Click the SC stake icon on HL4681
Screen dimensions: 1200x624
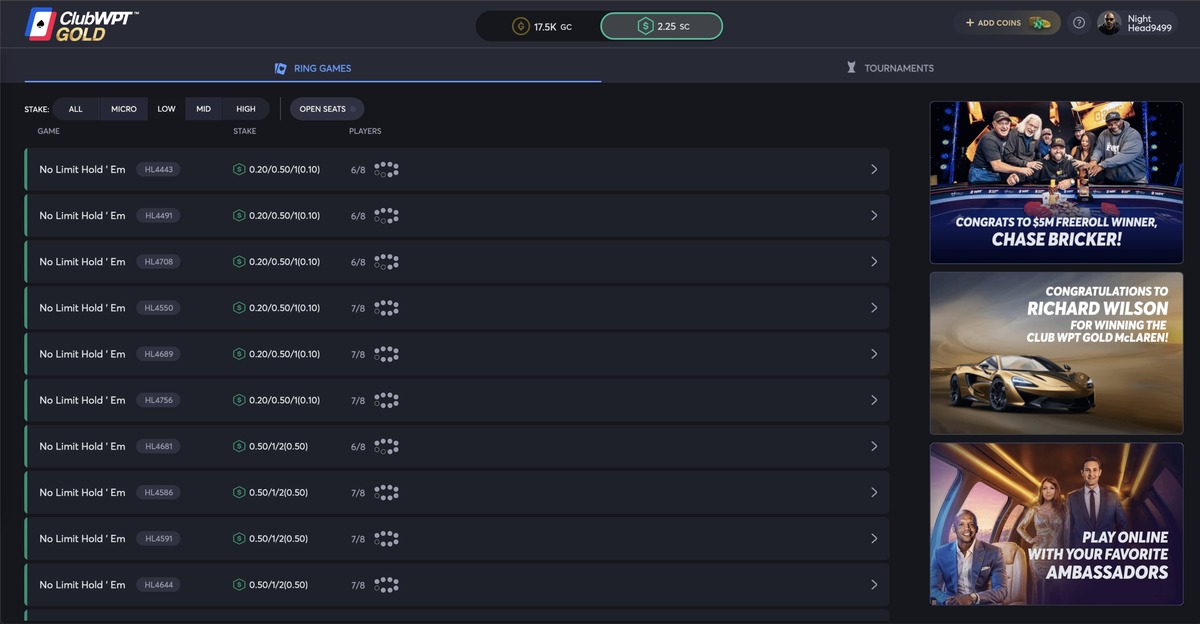239,447
